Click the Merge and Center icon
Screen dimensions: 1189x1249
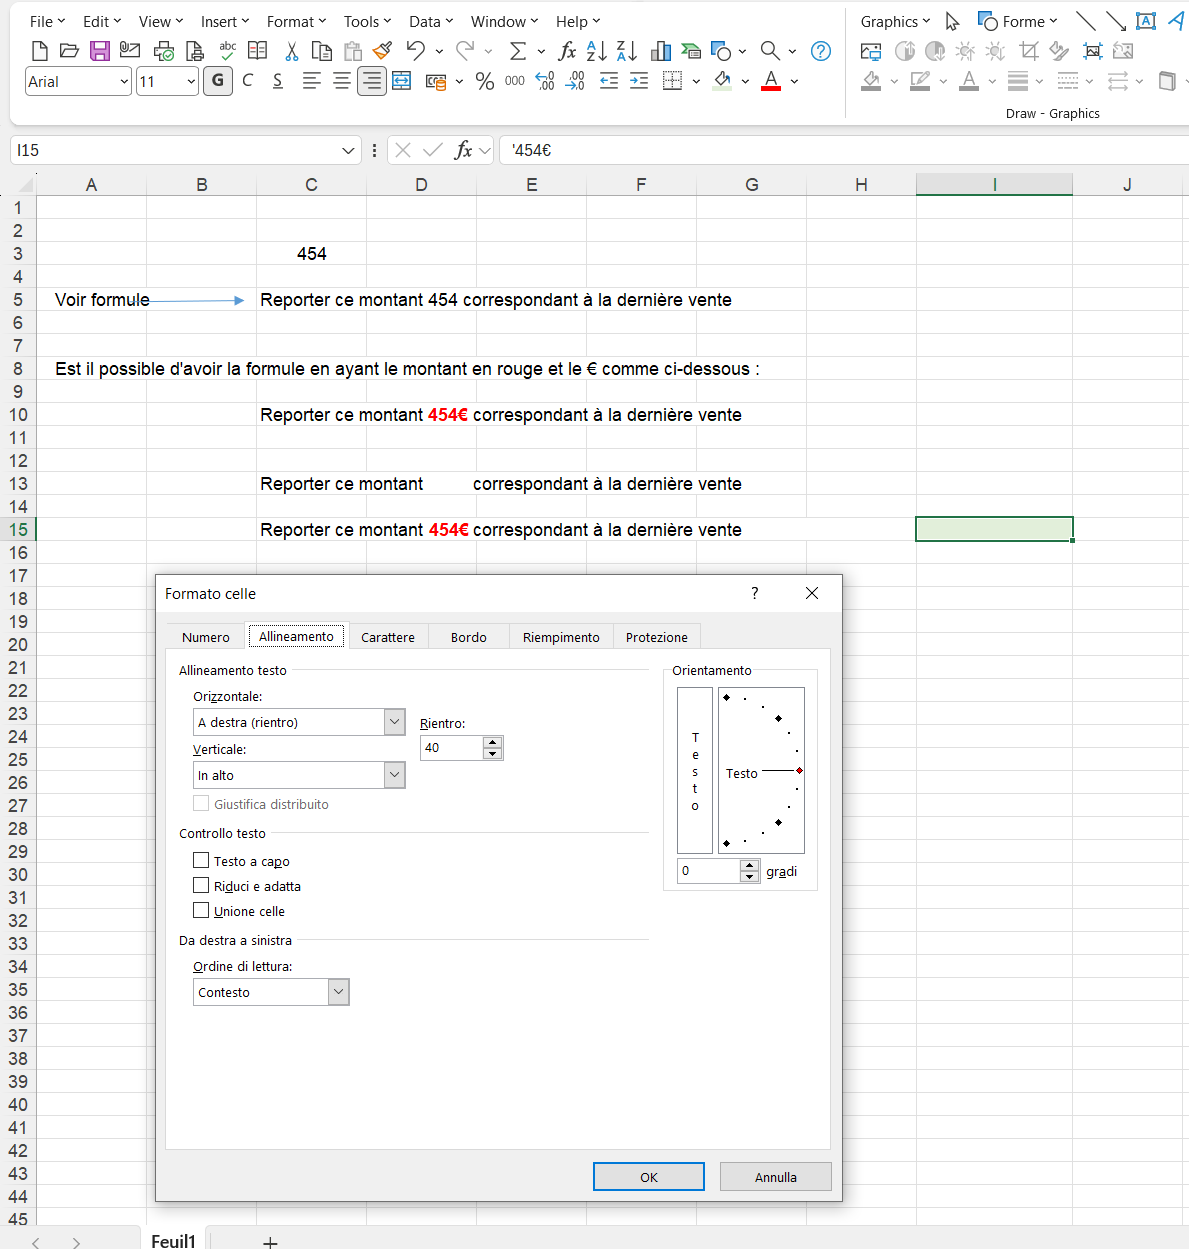[x=401, y=81]
